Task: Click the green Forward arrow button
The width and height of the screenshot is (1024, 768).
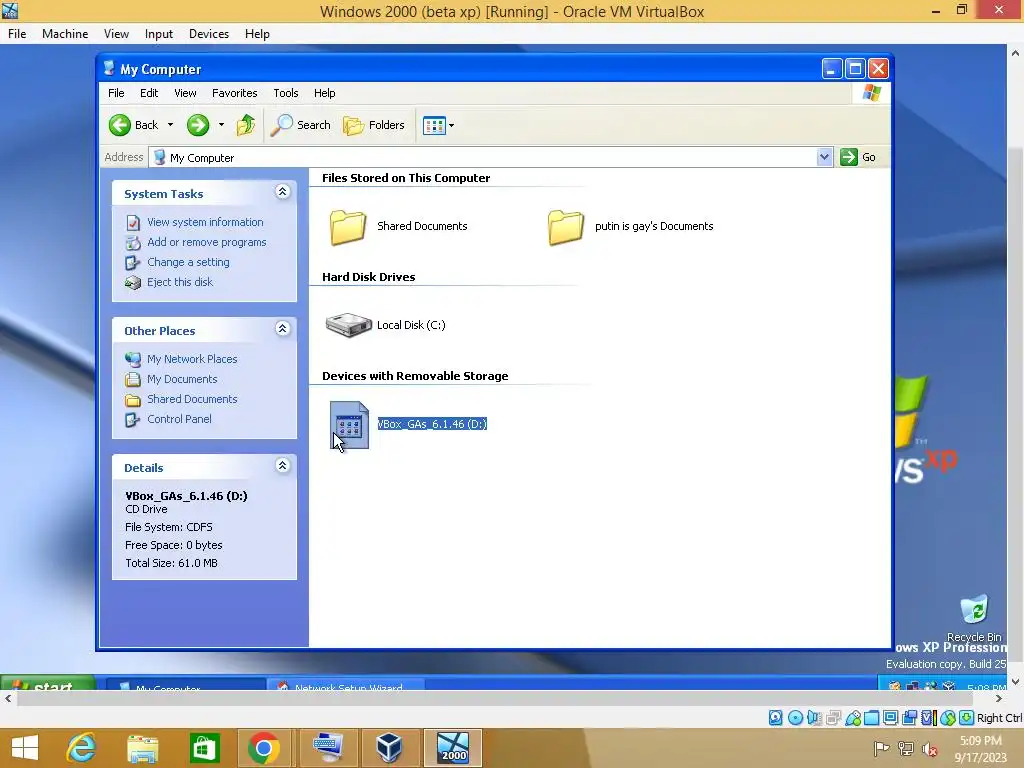Action: click(198, 125)
